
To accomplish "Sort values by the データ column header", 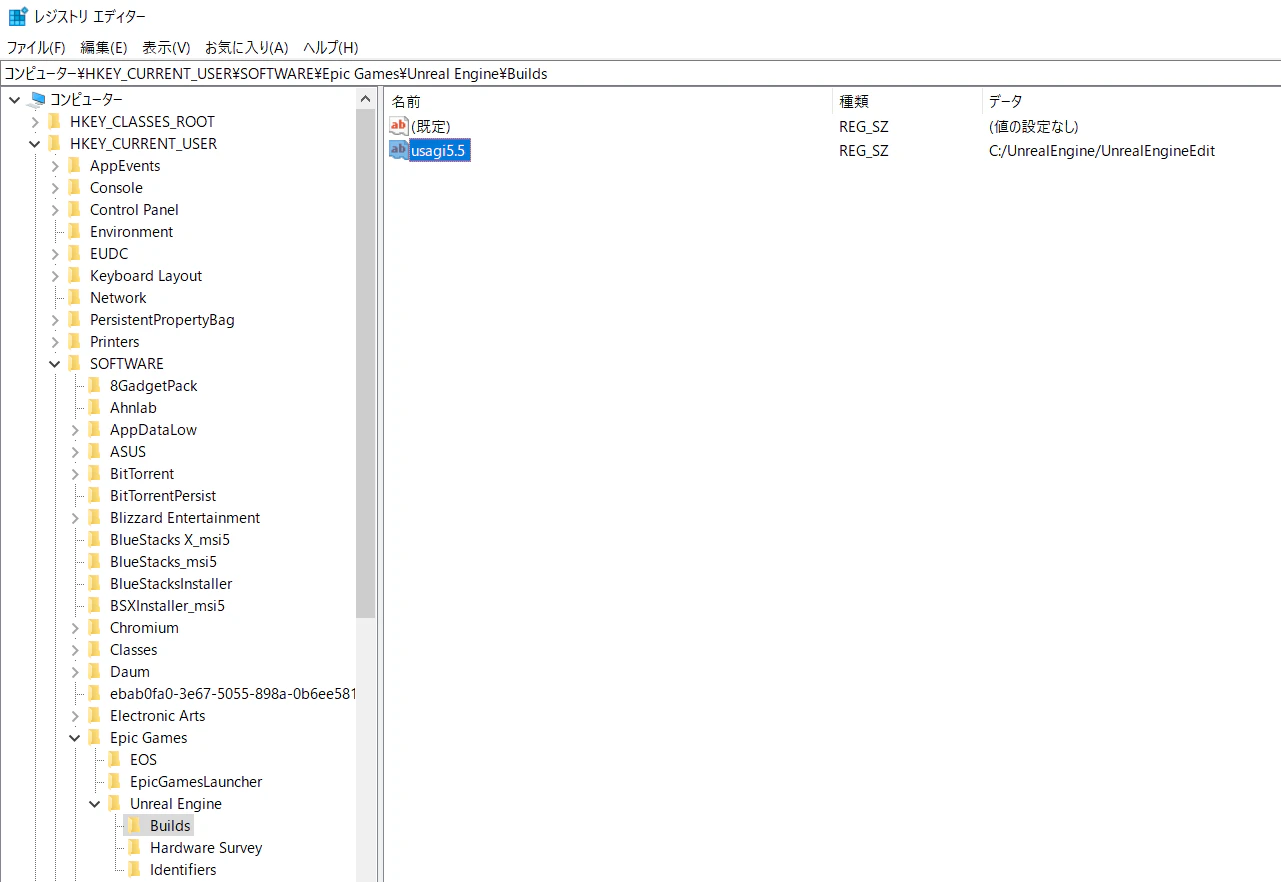I will (x=1130, y=101).
